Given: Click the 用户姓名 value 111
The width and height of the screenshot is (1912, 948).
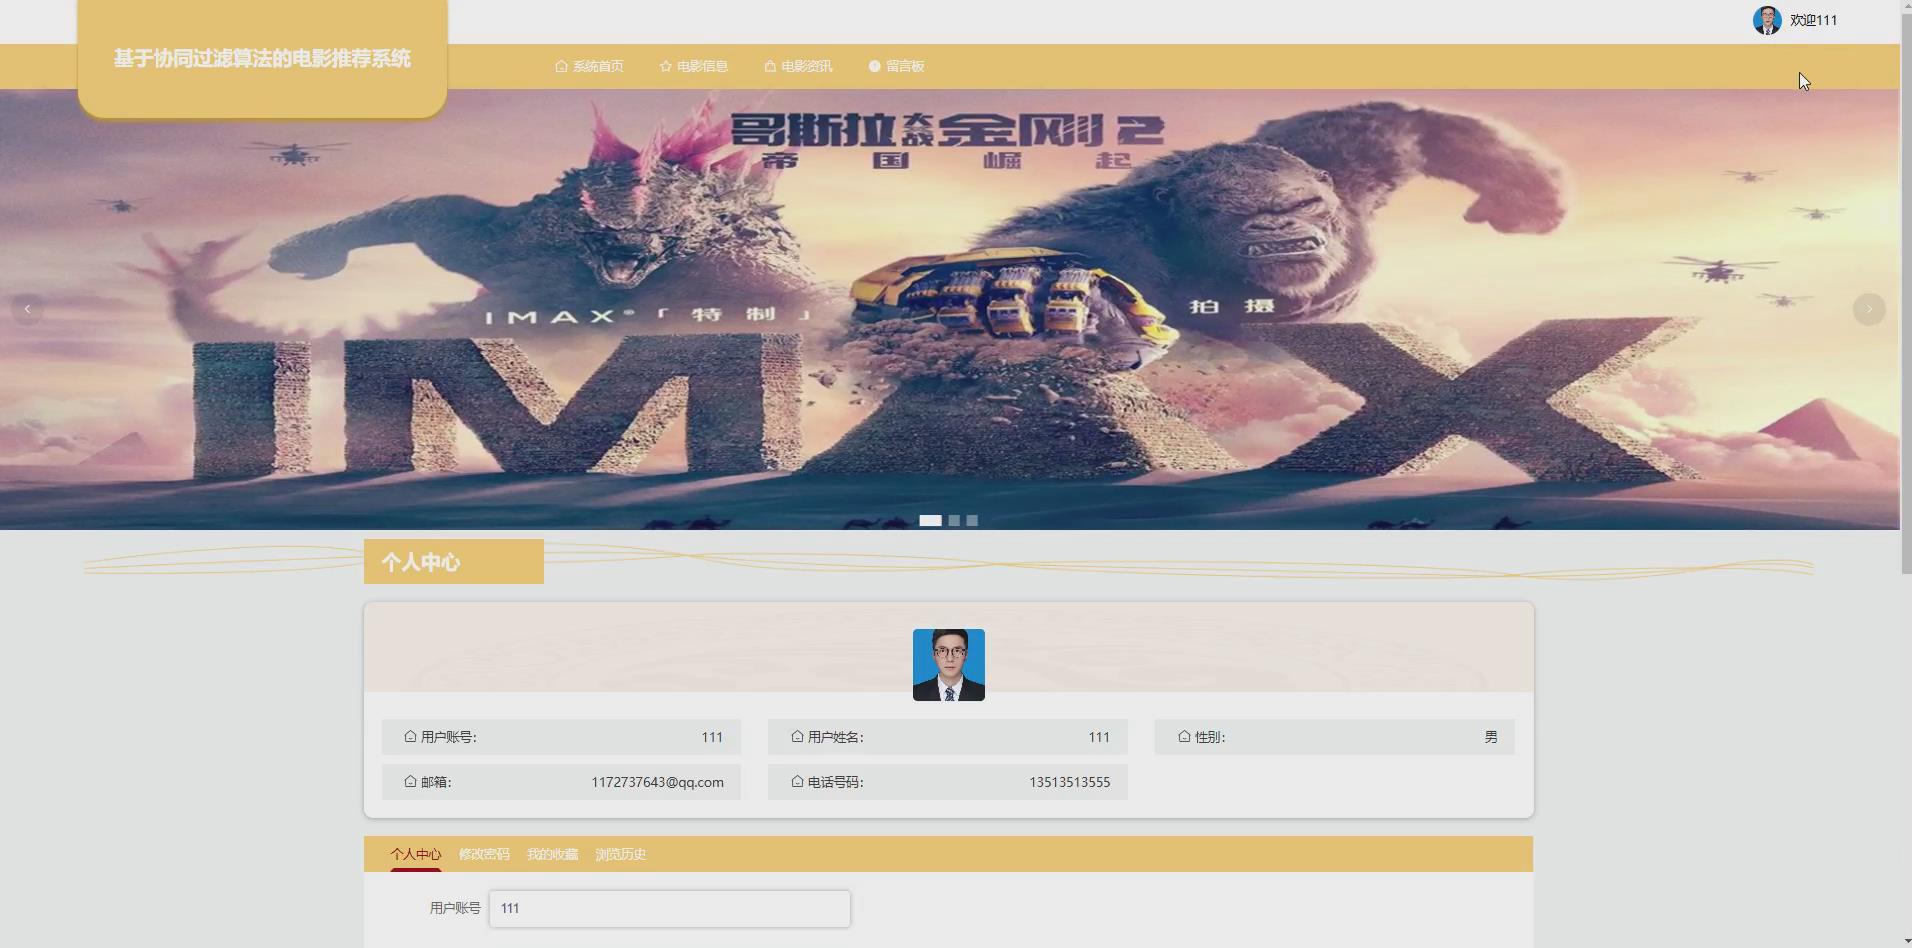Looking at the screenshot, I should click(x=1099, y=737).
